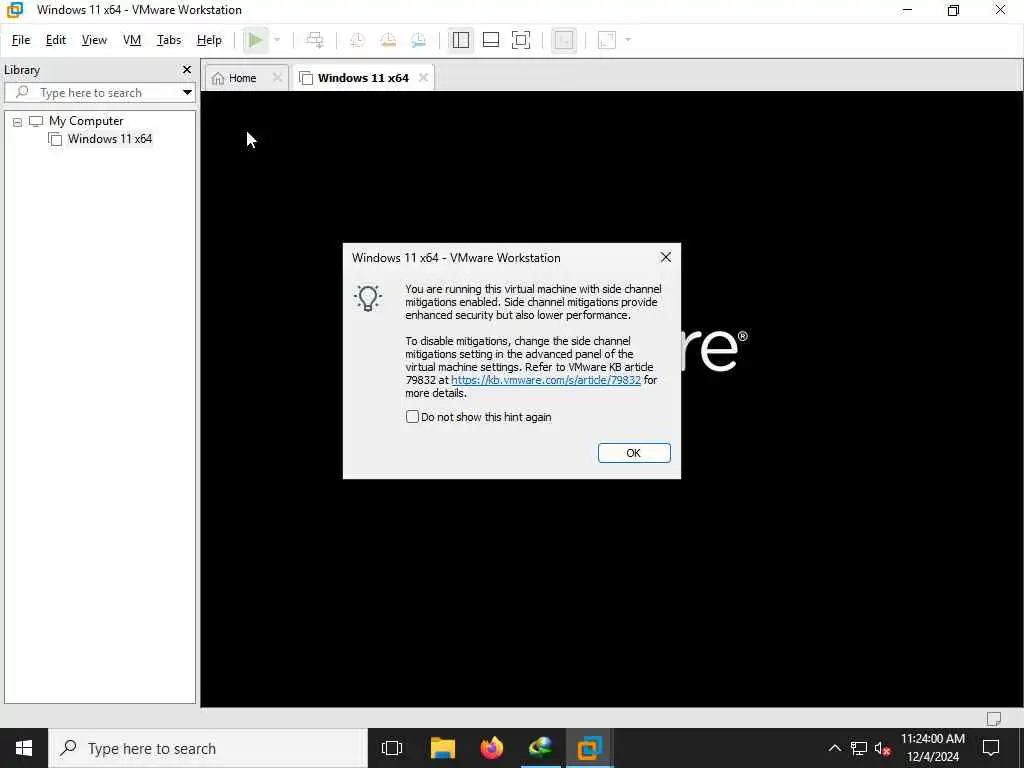This screenshot has width=1024, height=768.
Task: Click the muted volume tray icon
Action: 882,748
